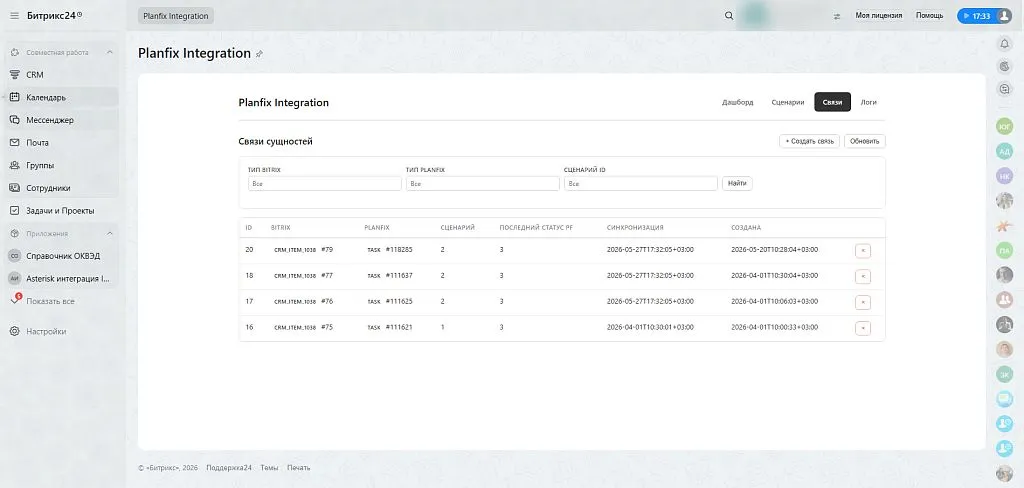This screenshot has height=488, width=1024.
Task: Open the notifications bell
Action: pyautogui.click(x=1004, y=44)
